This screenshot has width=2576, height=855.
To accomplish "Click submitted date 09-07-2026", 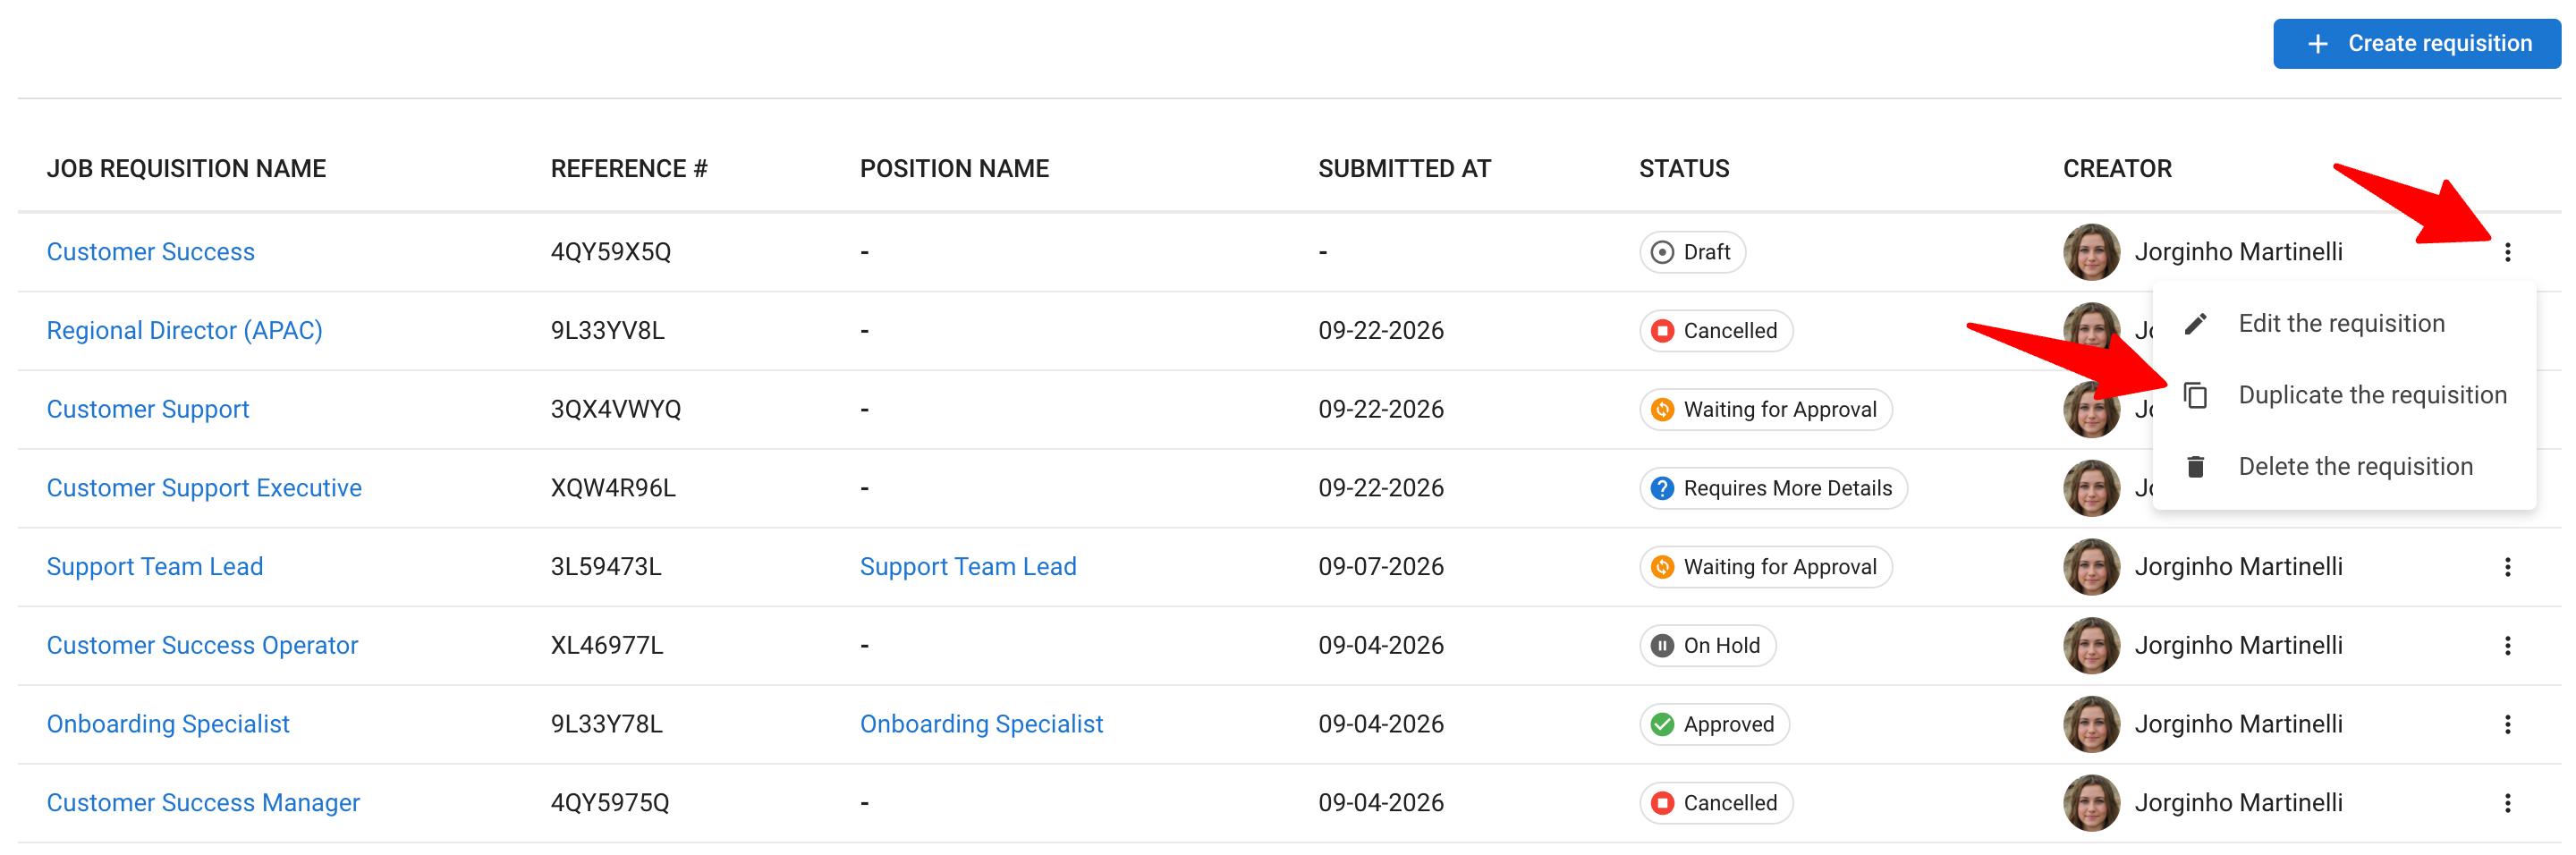I will tap(1381, 567).
